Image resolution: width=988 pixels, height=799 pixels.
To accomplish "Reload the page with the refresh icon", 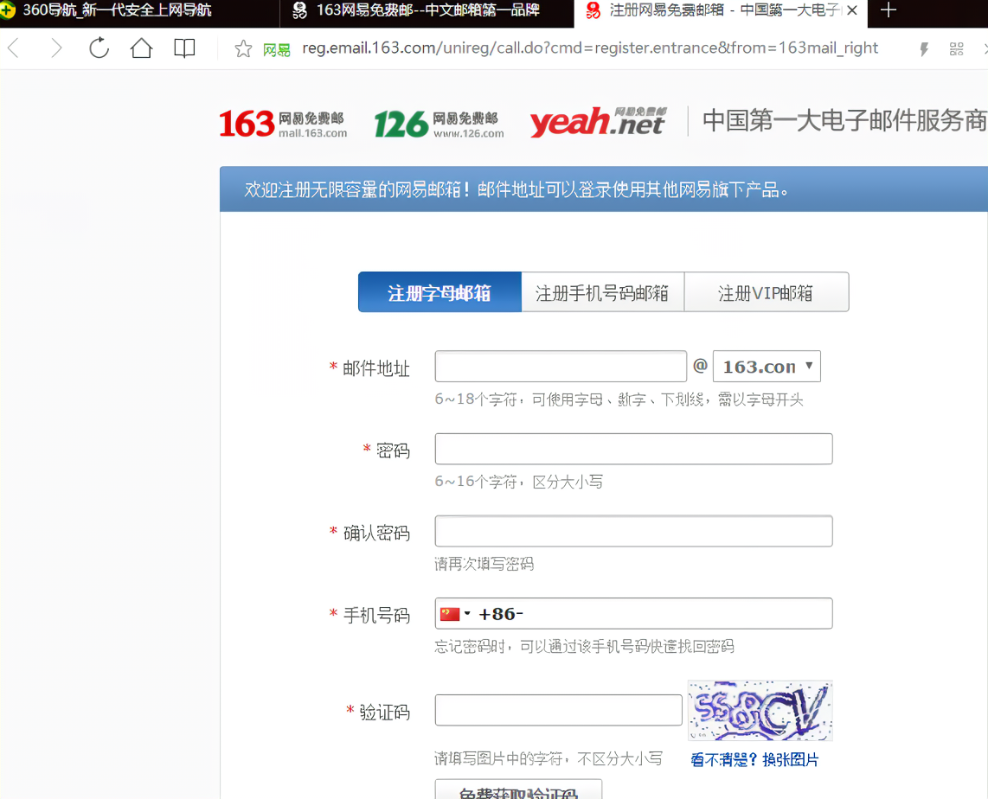I will (x=99, y=48).
